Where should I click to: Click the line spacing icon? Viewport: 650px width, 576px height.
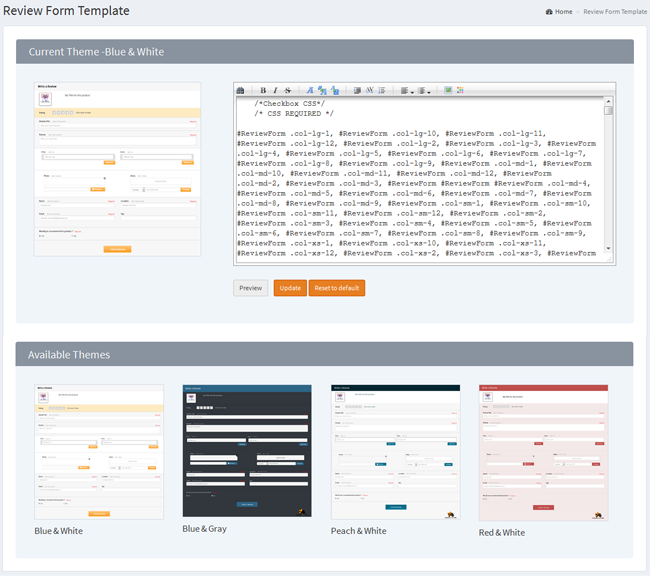click(382, 90)
